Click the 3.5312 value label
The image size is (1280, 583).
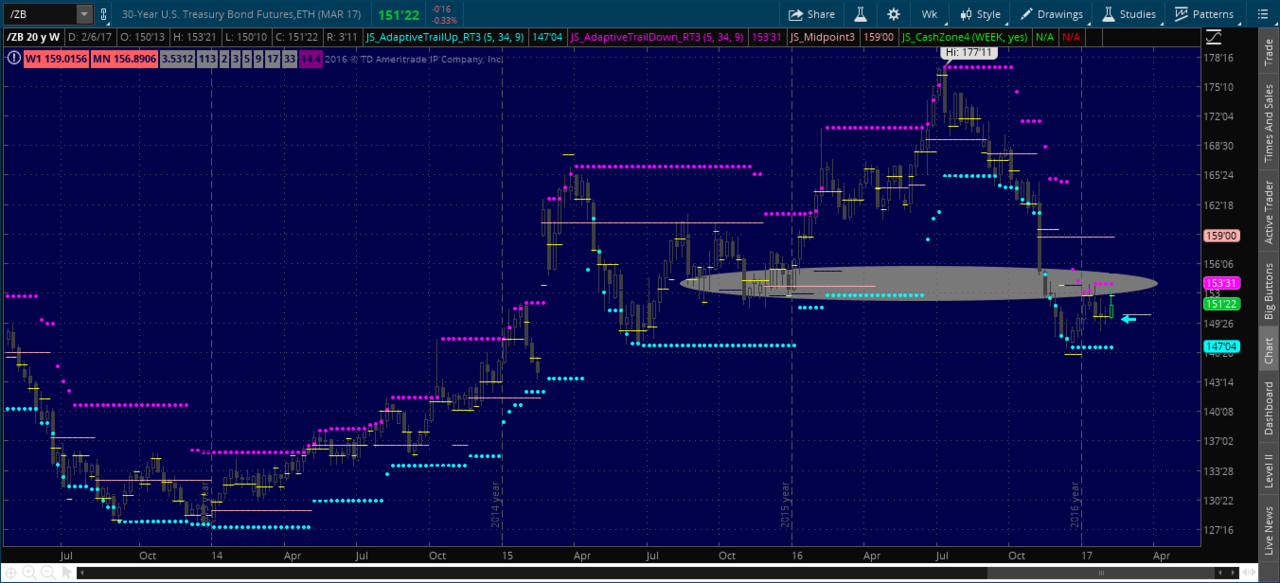click(x=177, y=59)
